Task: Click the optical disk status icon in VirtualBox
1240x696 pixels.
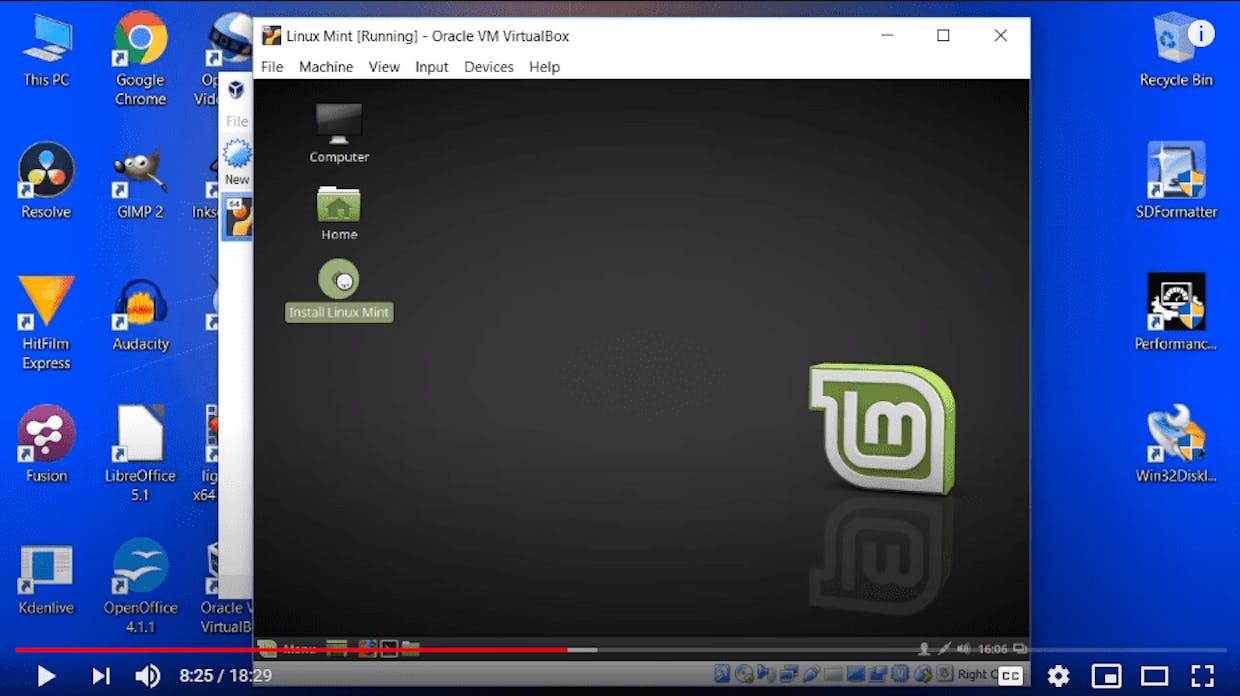Action: pyautogui.click(x=742, y=675)
